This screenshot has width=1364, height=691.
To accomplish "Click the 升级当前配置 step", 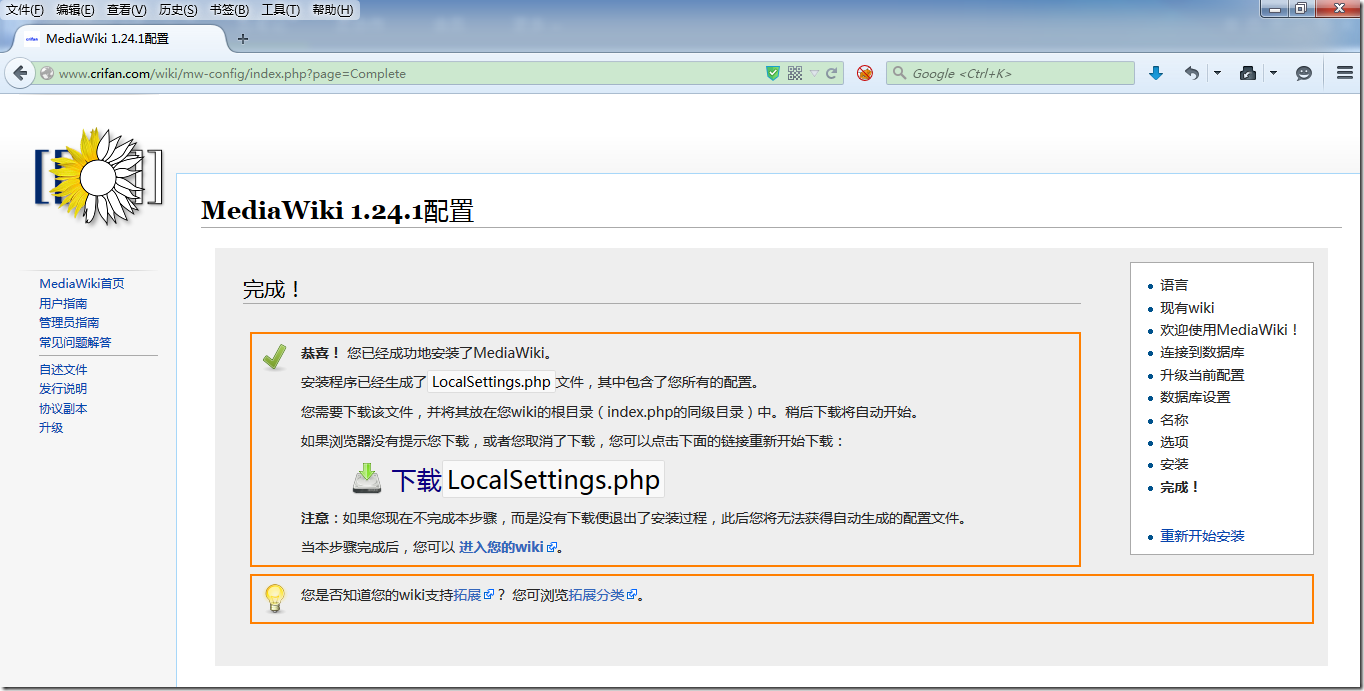I will (x=1202, y=375).
